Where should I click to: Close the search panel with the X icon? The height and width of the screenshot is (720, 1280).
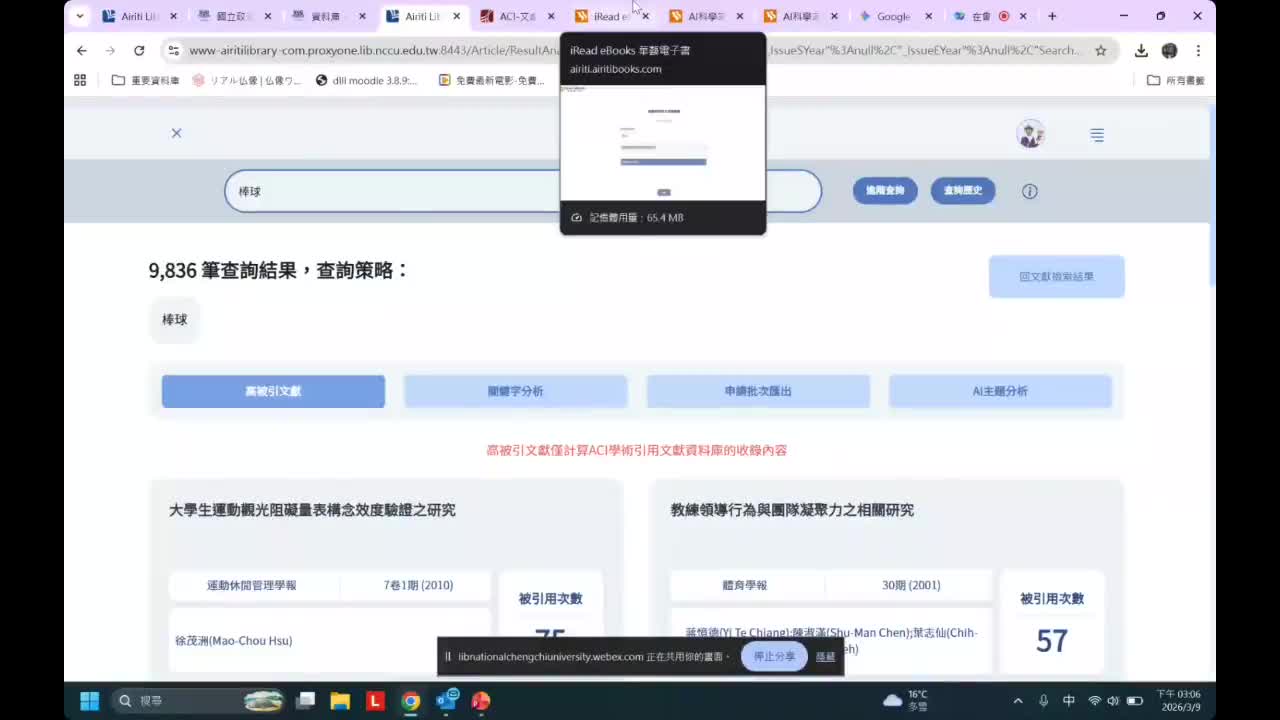pyautogui.click(x=176, y=132)
